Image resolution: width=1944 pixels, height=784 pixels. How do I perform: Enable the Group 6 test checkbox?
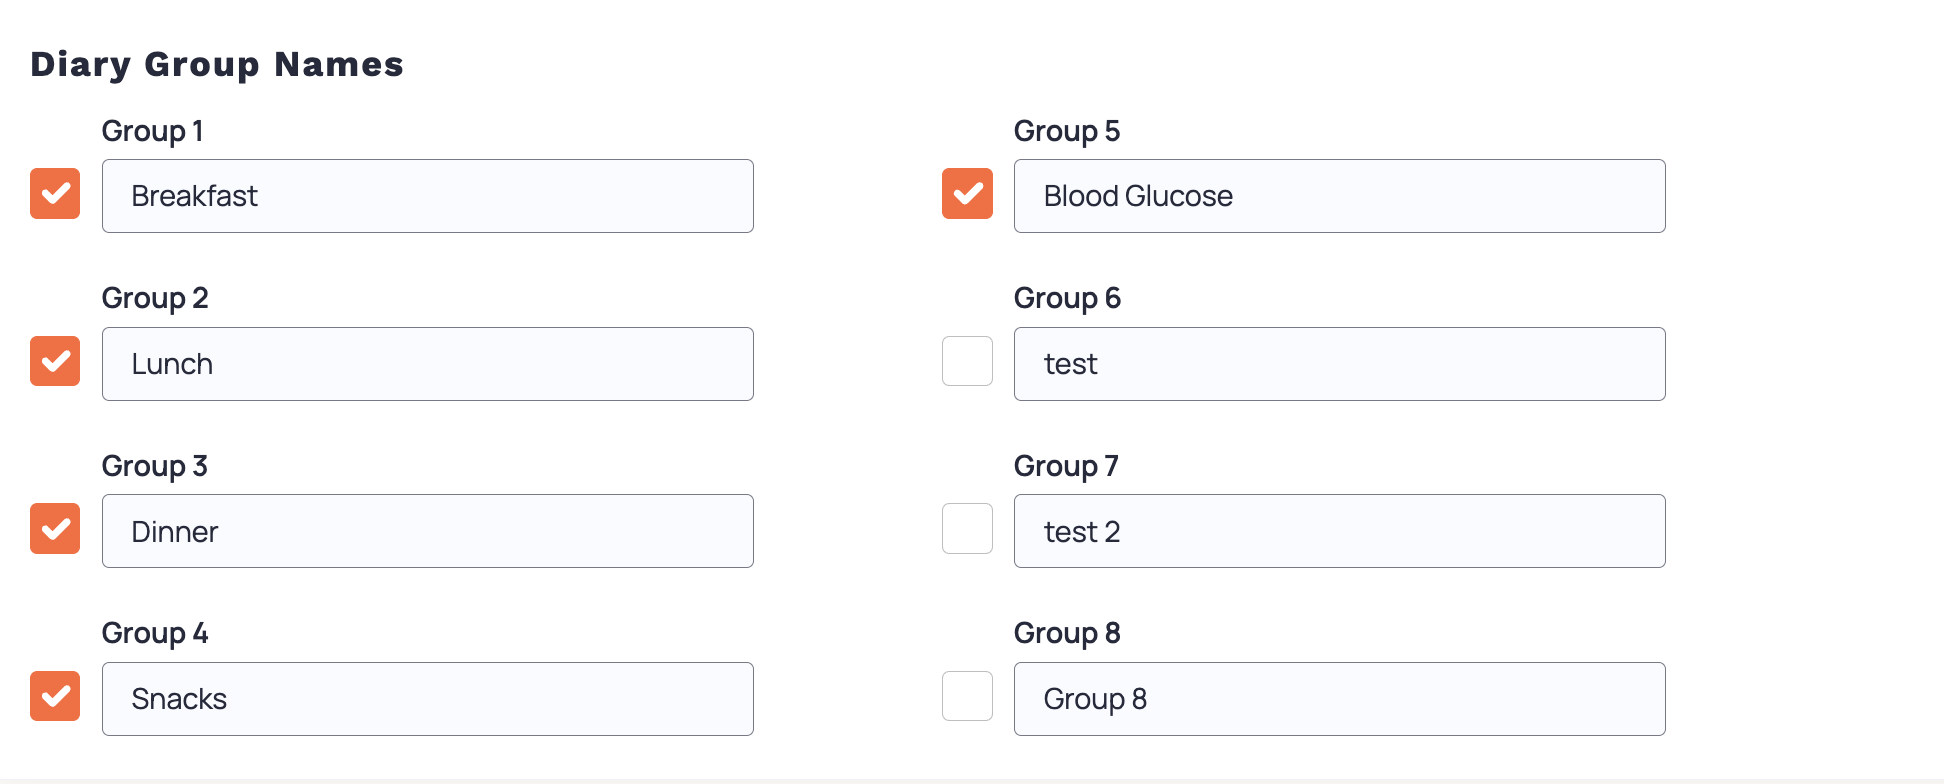click(967, 361)
